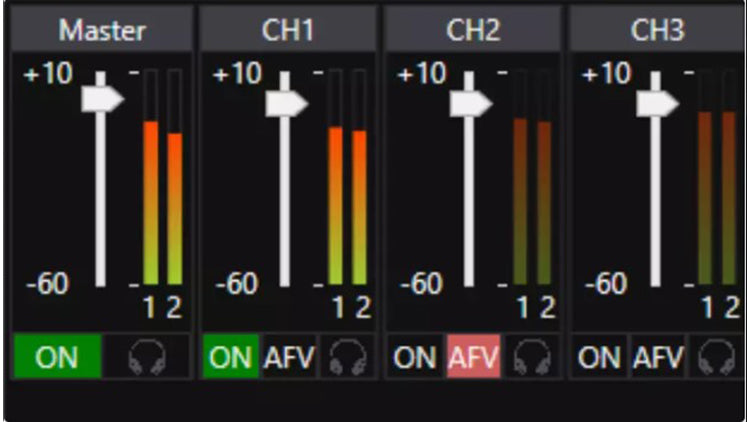This screenshot has width=750, height=422.
Task: Click the CH3 channel header
Action: (657, 30)
